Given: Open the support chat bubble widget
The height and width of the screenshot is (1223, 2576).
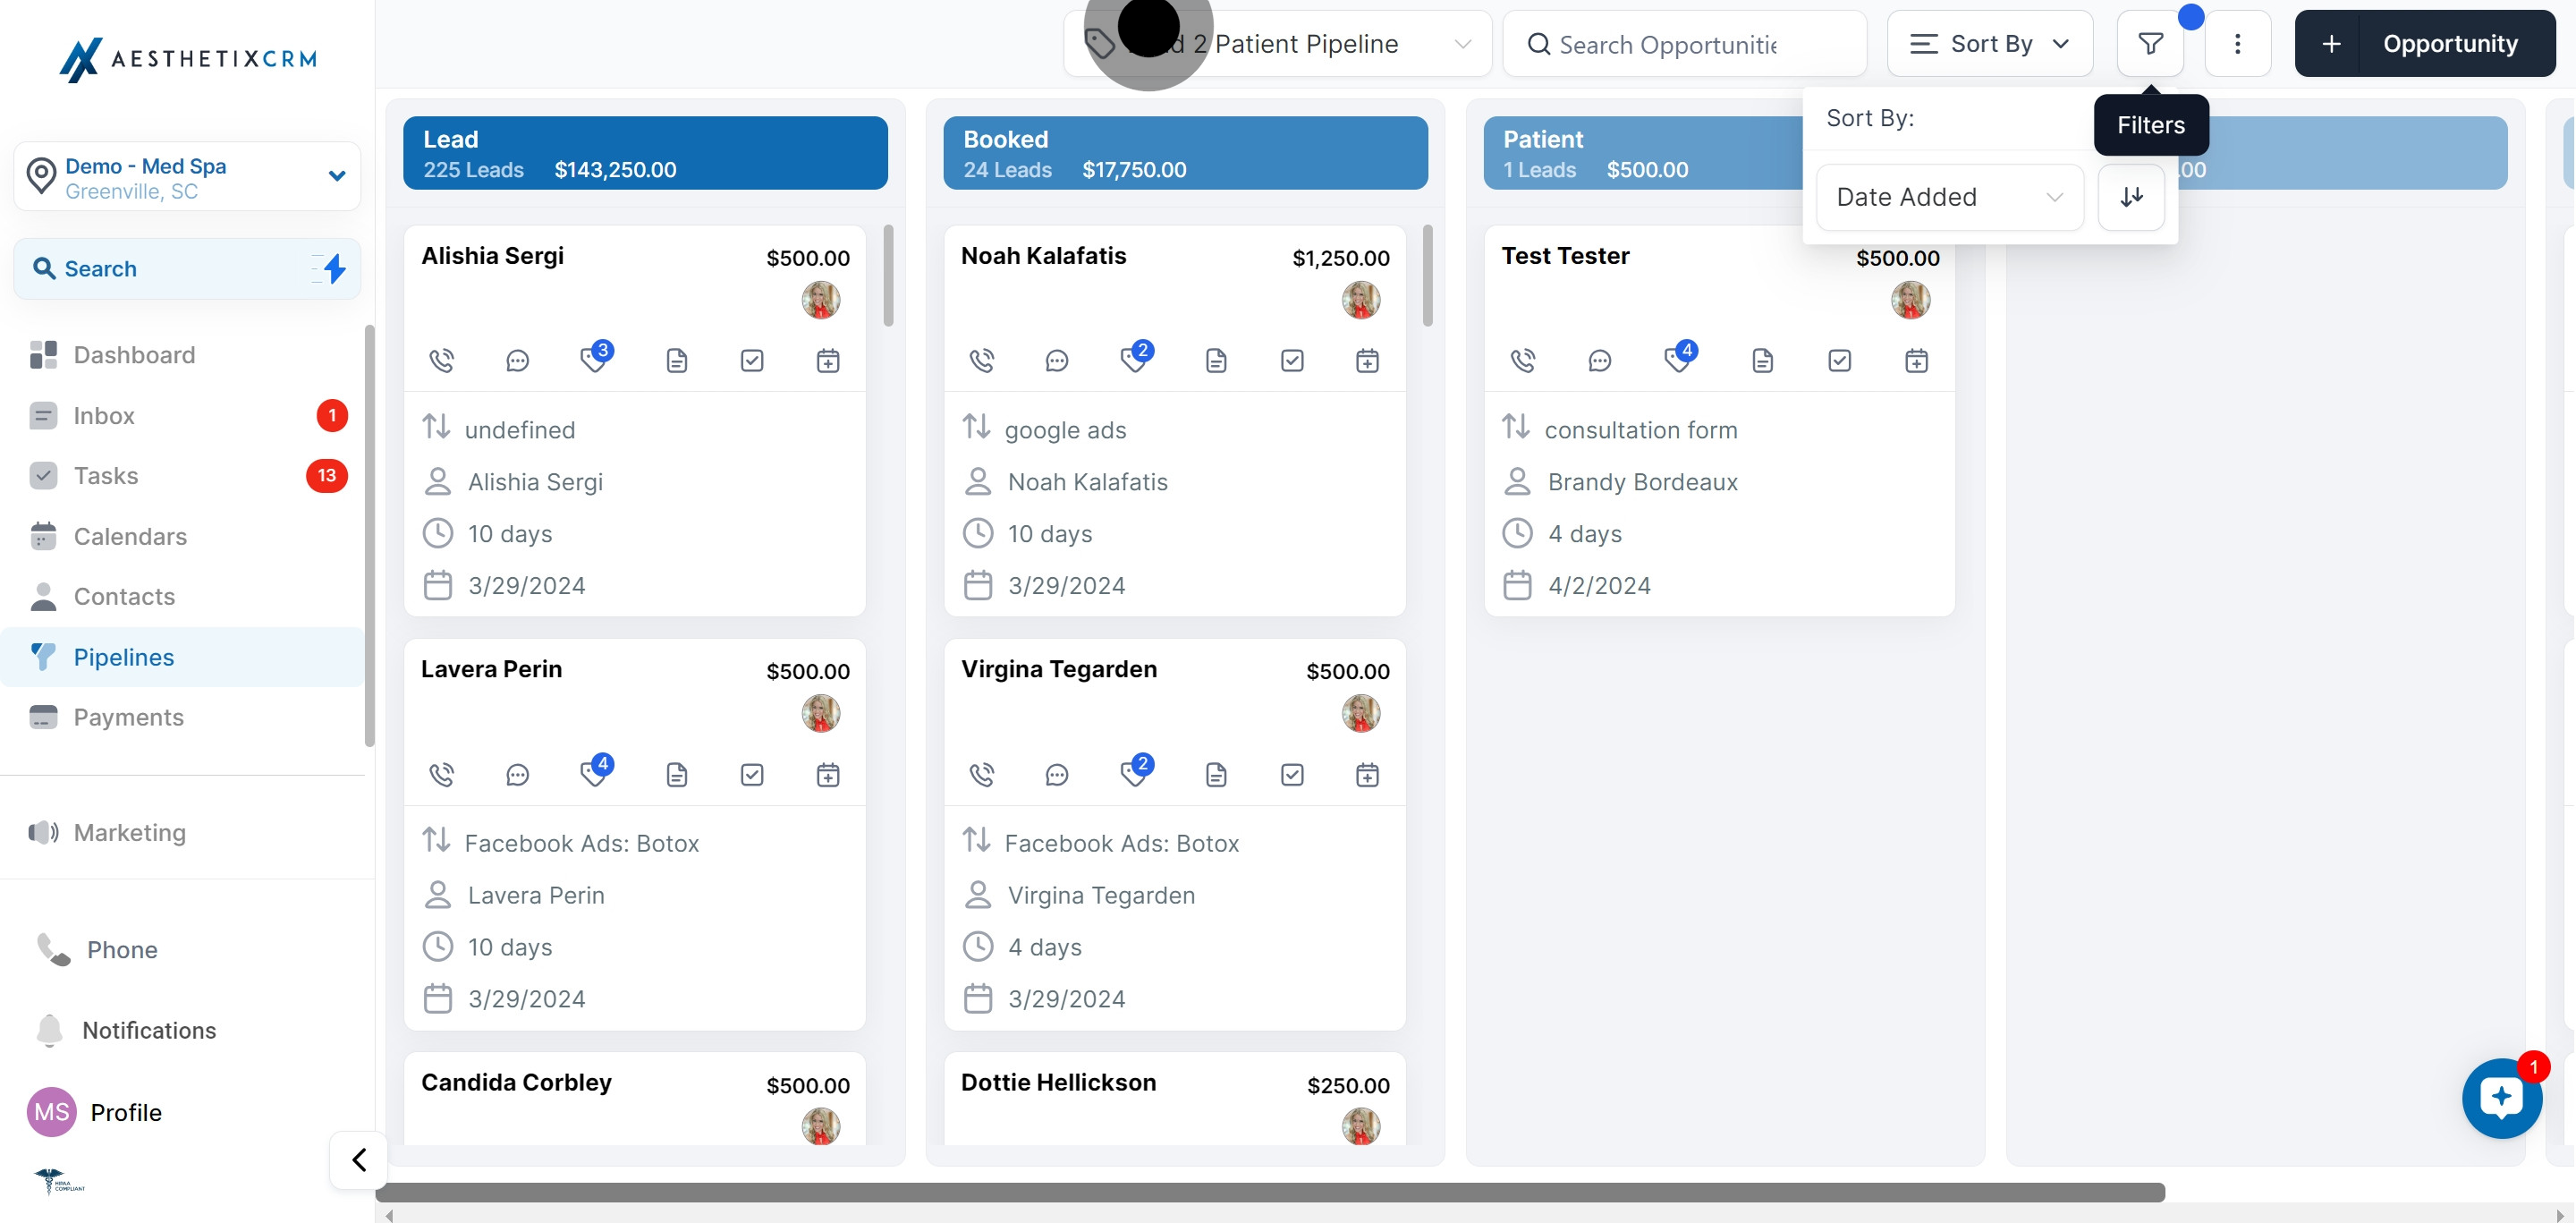Looking at the screenshot, I should point(2501,1097).
